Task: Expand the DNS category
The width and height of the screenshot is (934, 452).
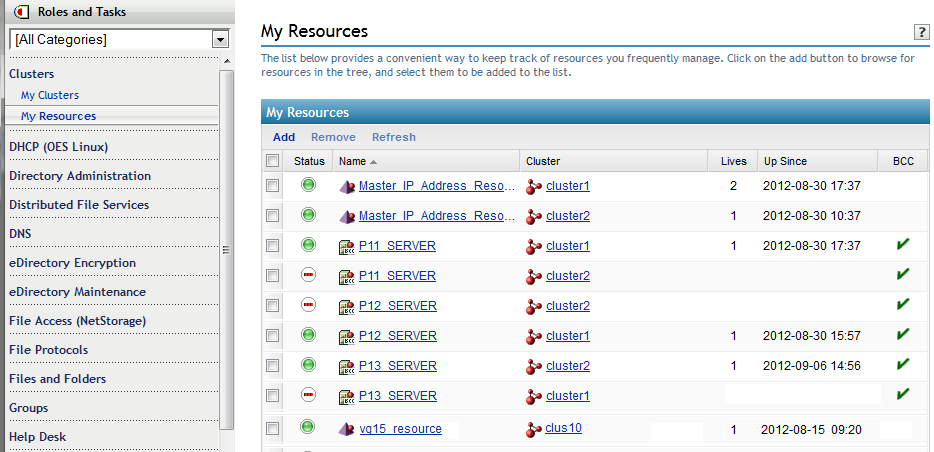Action: [x=20, y=233]
